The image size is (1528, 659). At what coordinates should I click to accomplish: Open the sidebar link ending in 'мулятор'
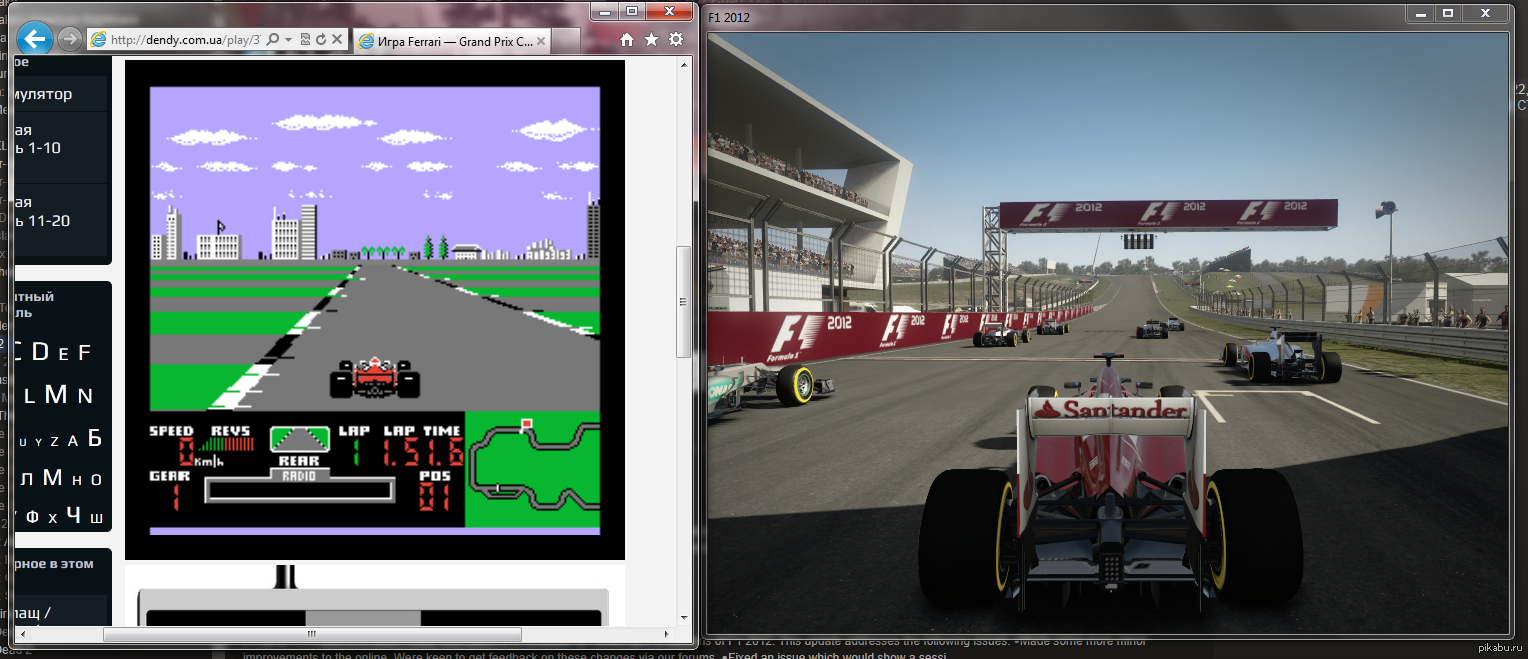point(43,94)
